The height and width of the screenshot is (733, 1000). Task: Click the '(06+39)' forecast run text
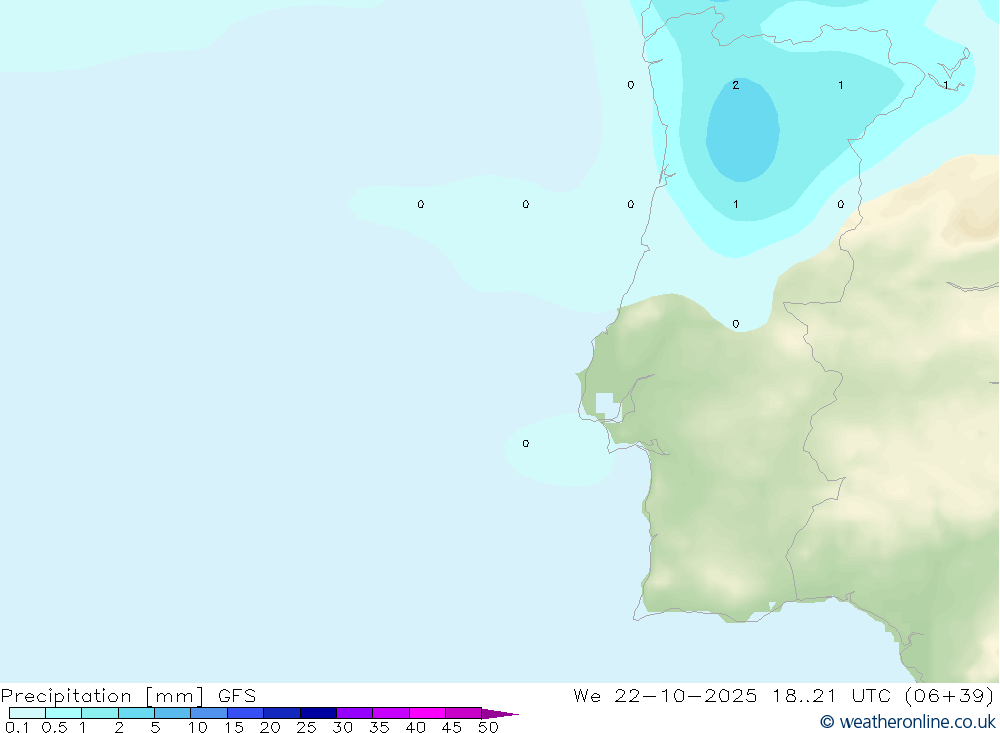tap(950, 695)
